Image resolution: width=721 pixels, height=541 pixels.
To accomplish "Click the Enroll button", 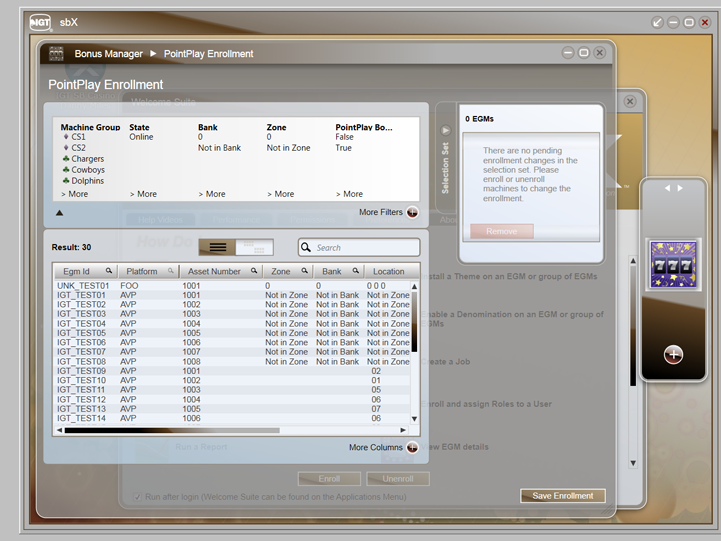I will coord(329,479).
